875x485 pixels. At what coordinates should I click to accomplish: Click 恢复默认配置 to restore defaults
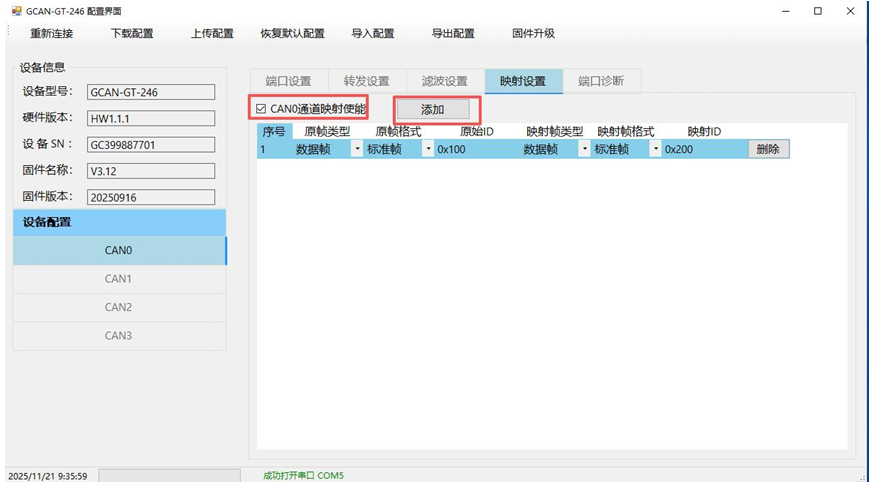(292, 33)
